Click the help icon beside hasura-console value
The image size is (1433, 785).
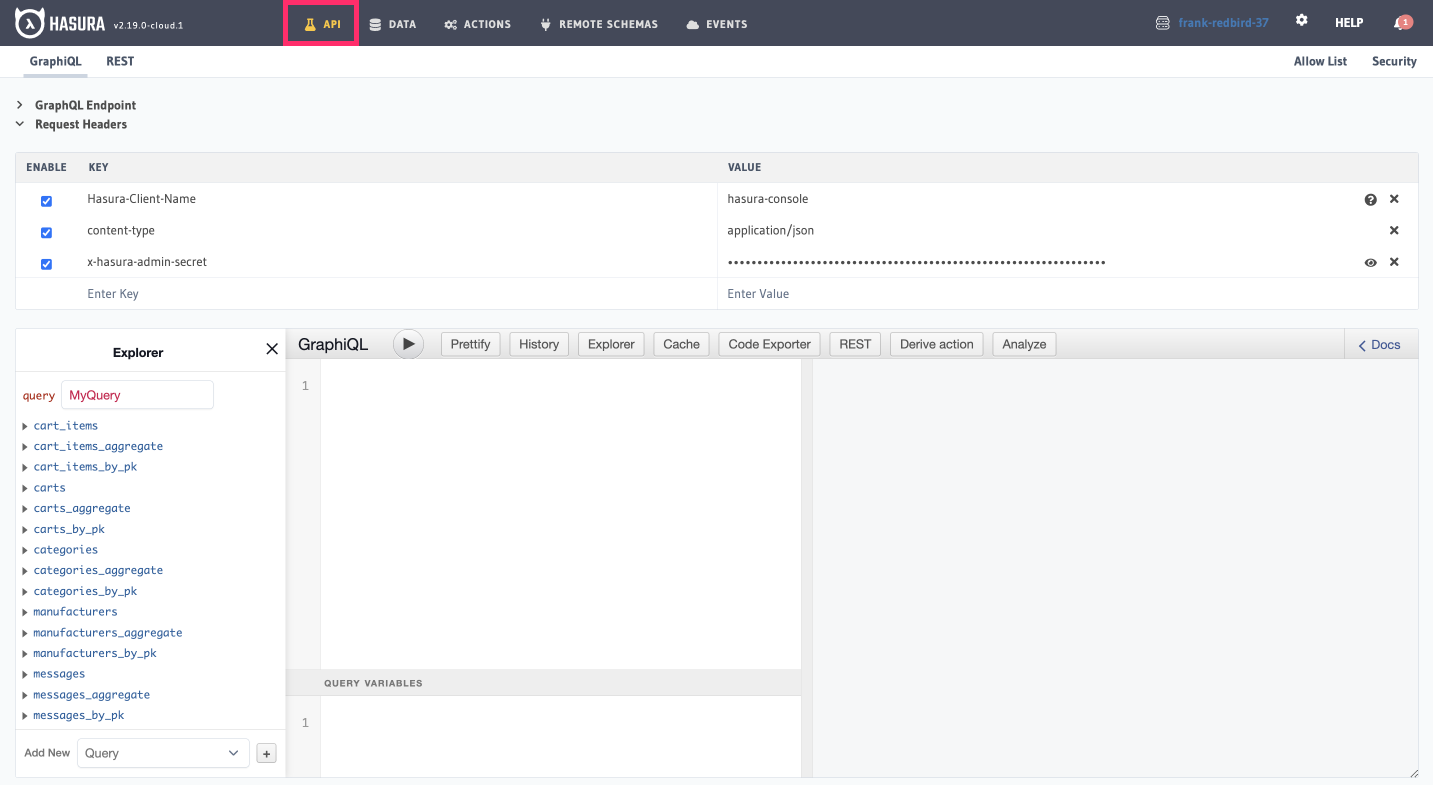[1370, 200]
